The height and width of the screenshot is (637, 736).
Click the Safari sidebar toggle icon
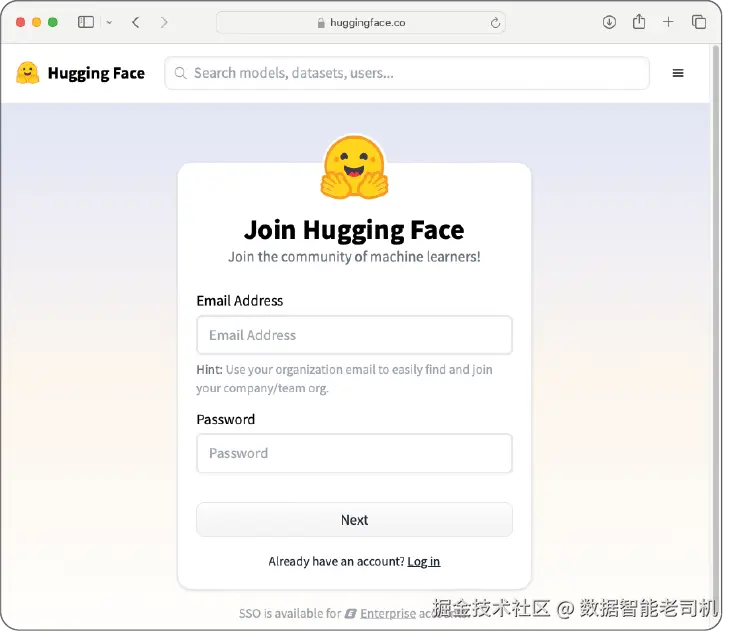(x=86, y=22)
